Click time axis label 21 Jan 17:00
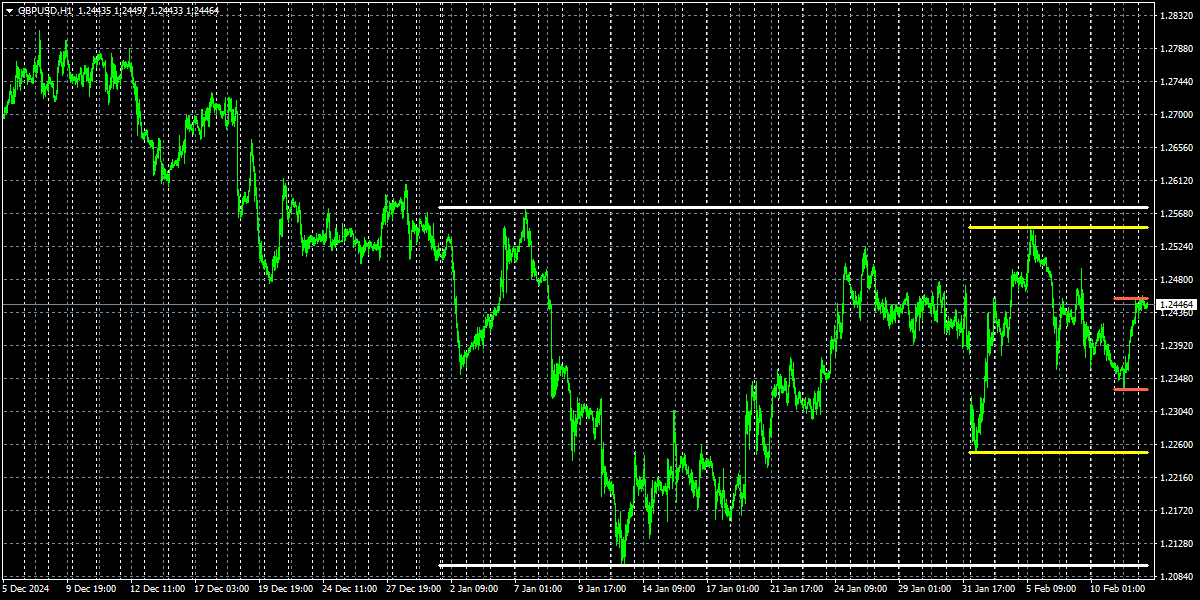Image resolution: width=1200 pixels, height=600 pixels. [x=798, y=590]
